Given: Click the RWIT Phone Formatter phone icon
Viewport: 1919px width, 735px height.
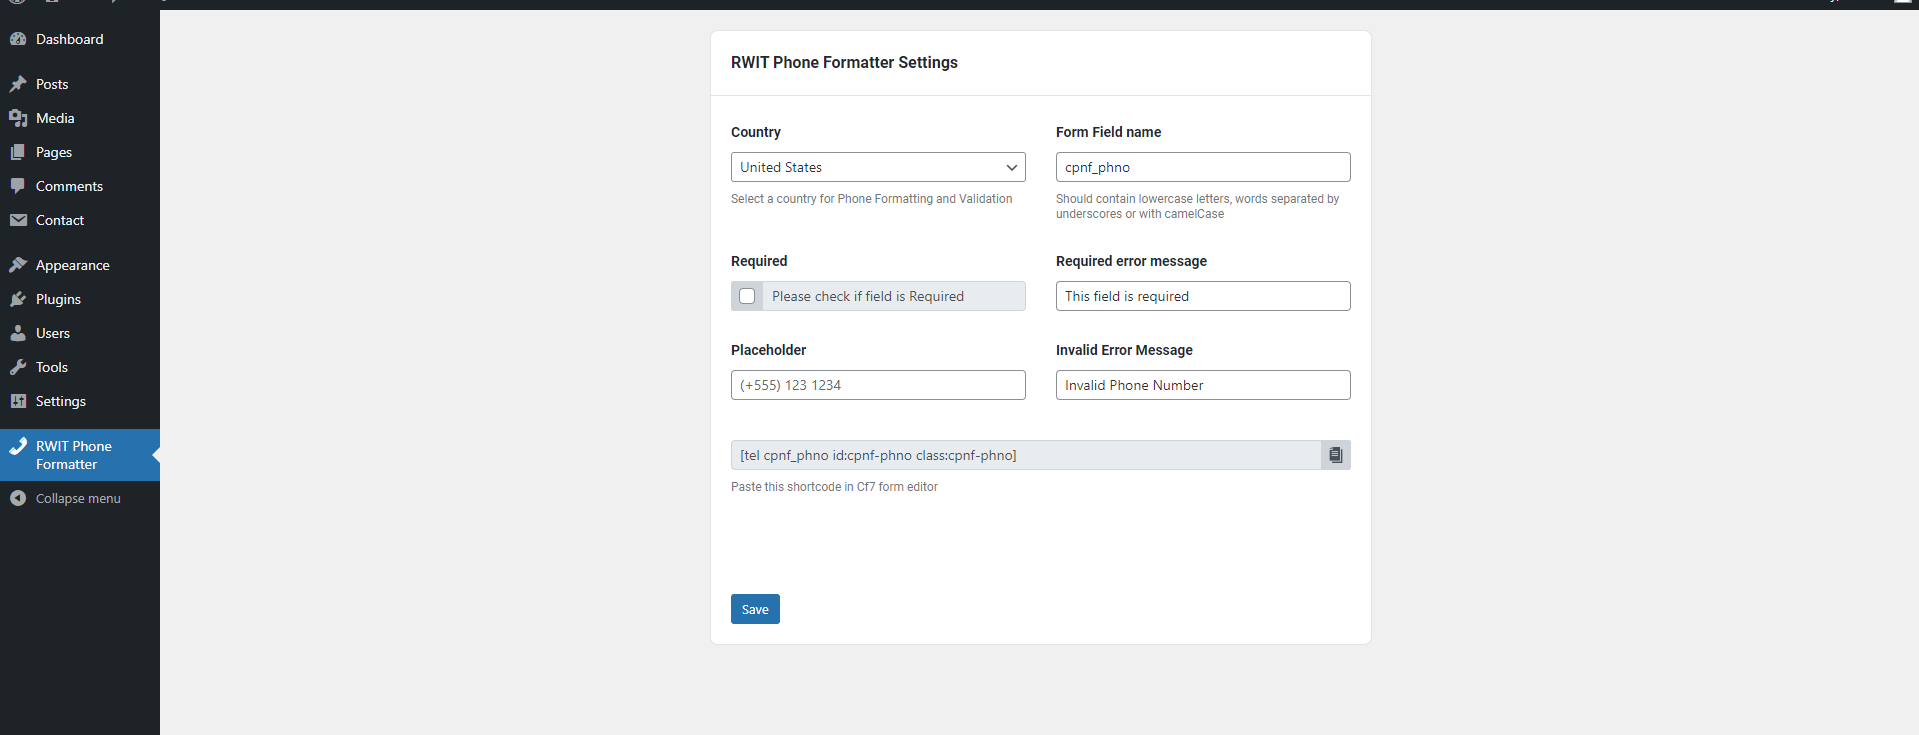Looking at the screenshot, I should pyautogui.click(x=18, y=446).
